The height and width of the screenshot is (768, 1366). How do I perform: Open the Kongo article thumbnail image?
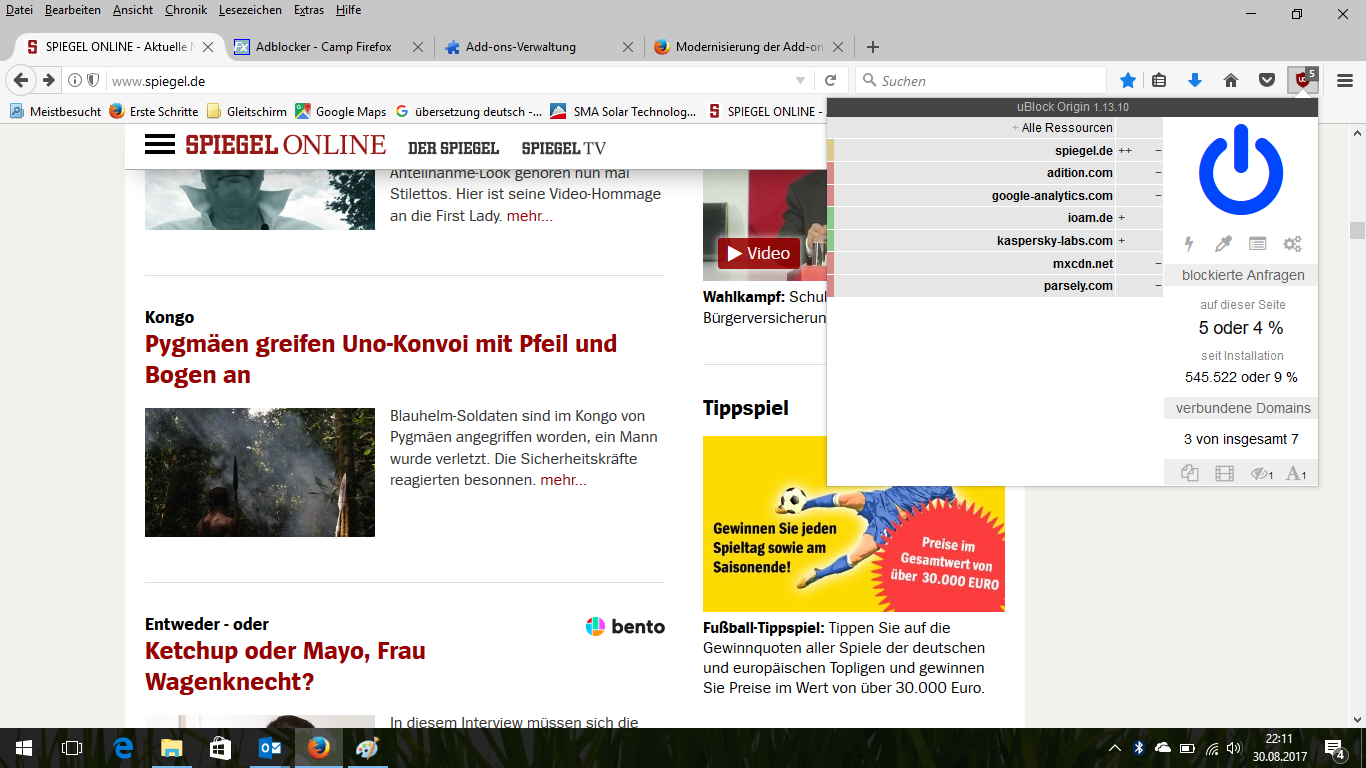coord(260,472)
